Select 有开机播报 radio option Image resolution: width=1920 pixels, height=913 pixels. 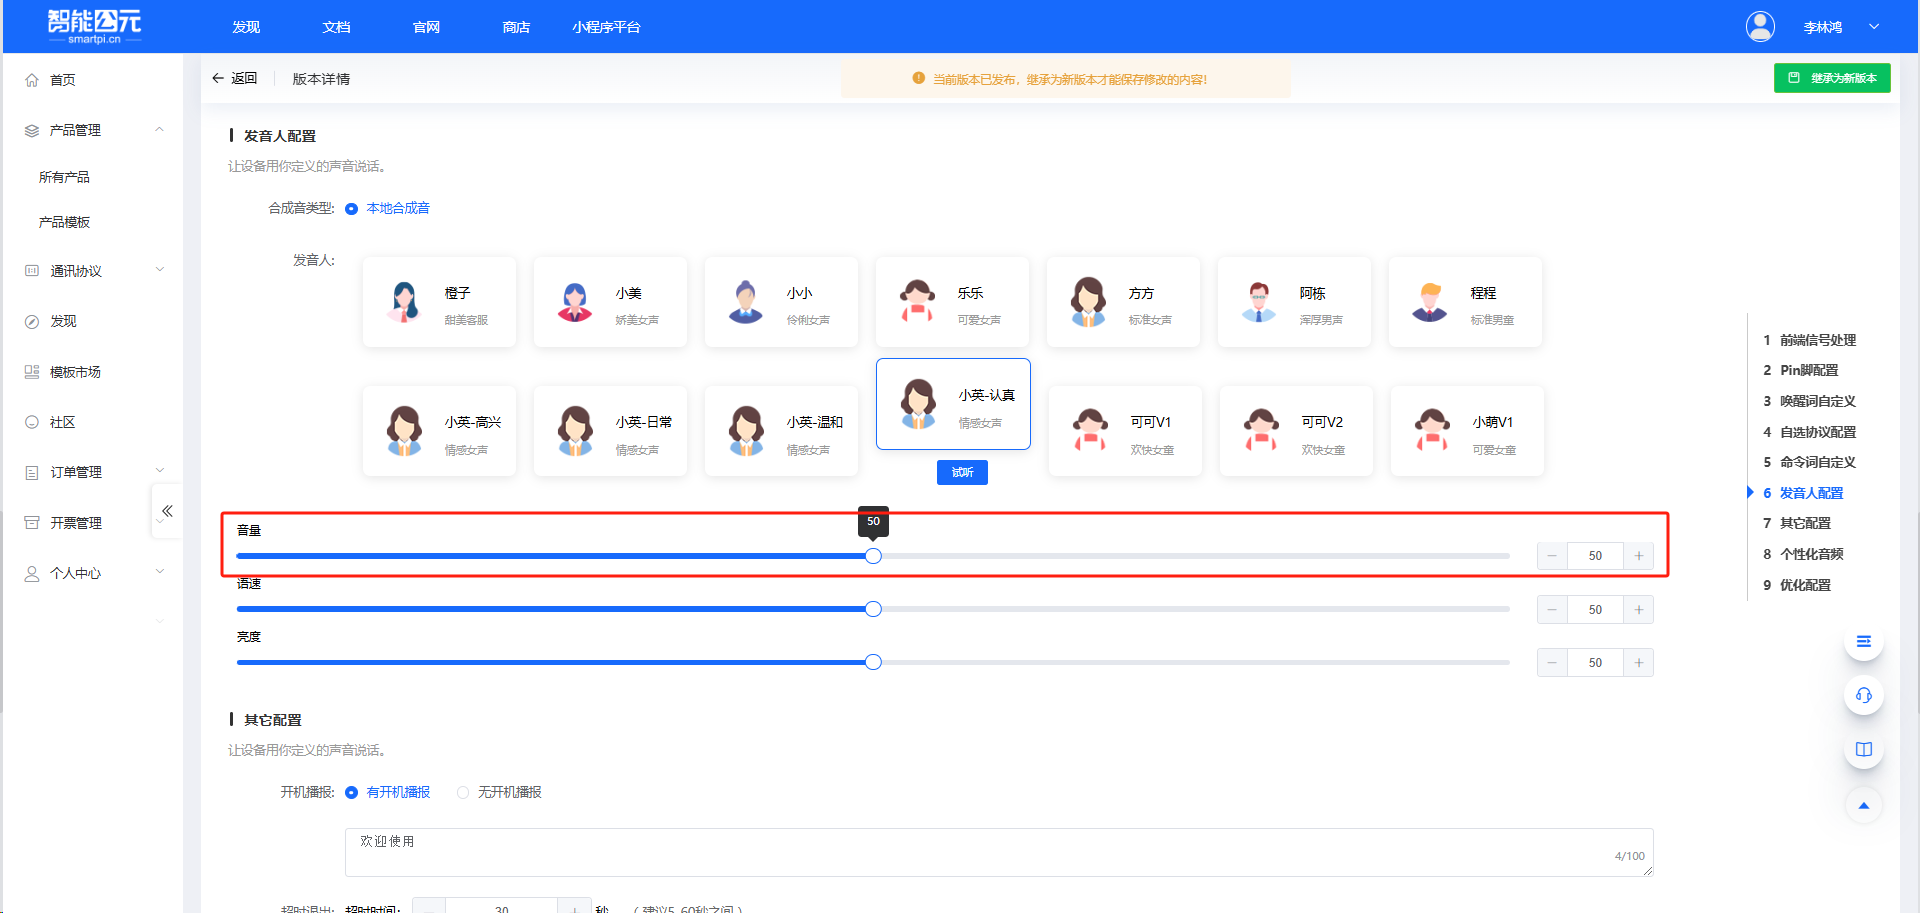coord(352,793)
